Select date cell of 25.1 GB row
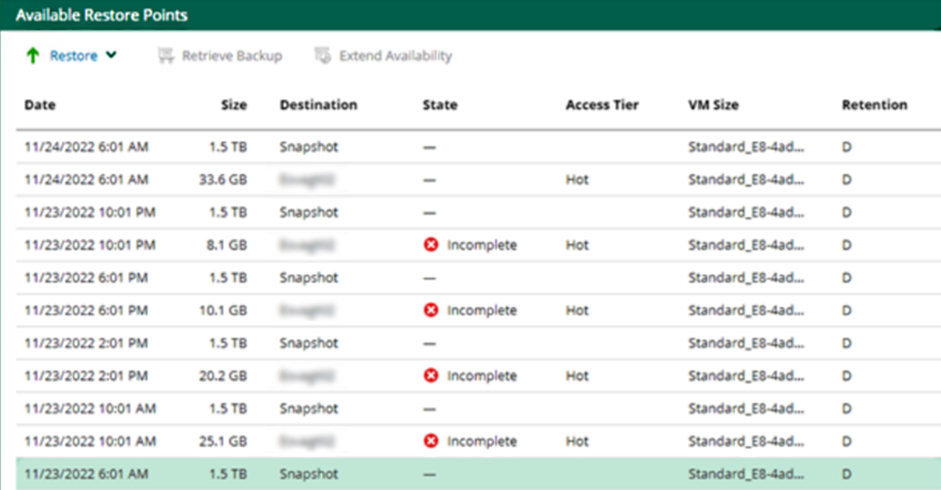The height and width of the screenshot is (490, 941). click(90, 441)
